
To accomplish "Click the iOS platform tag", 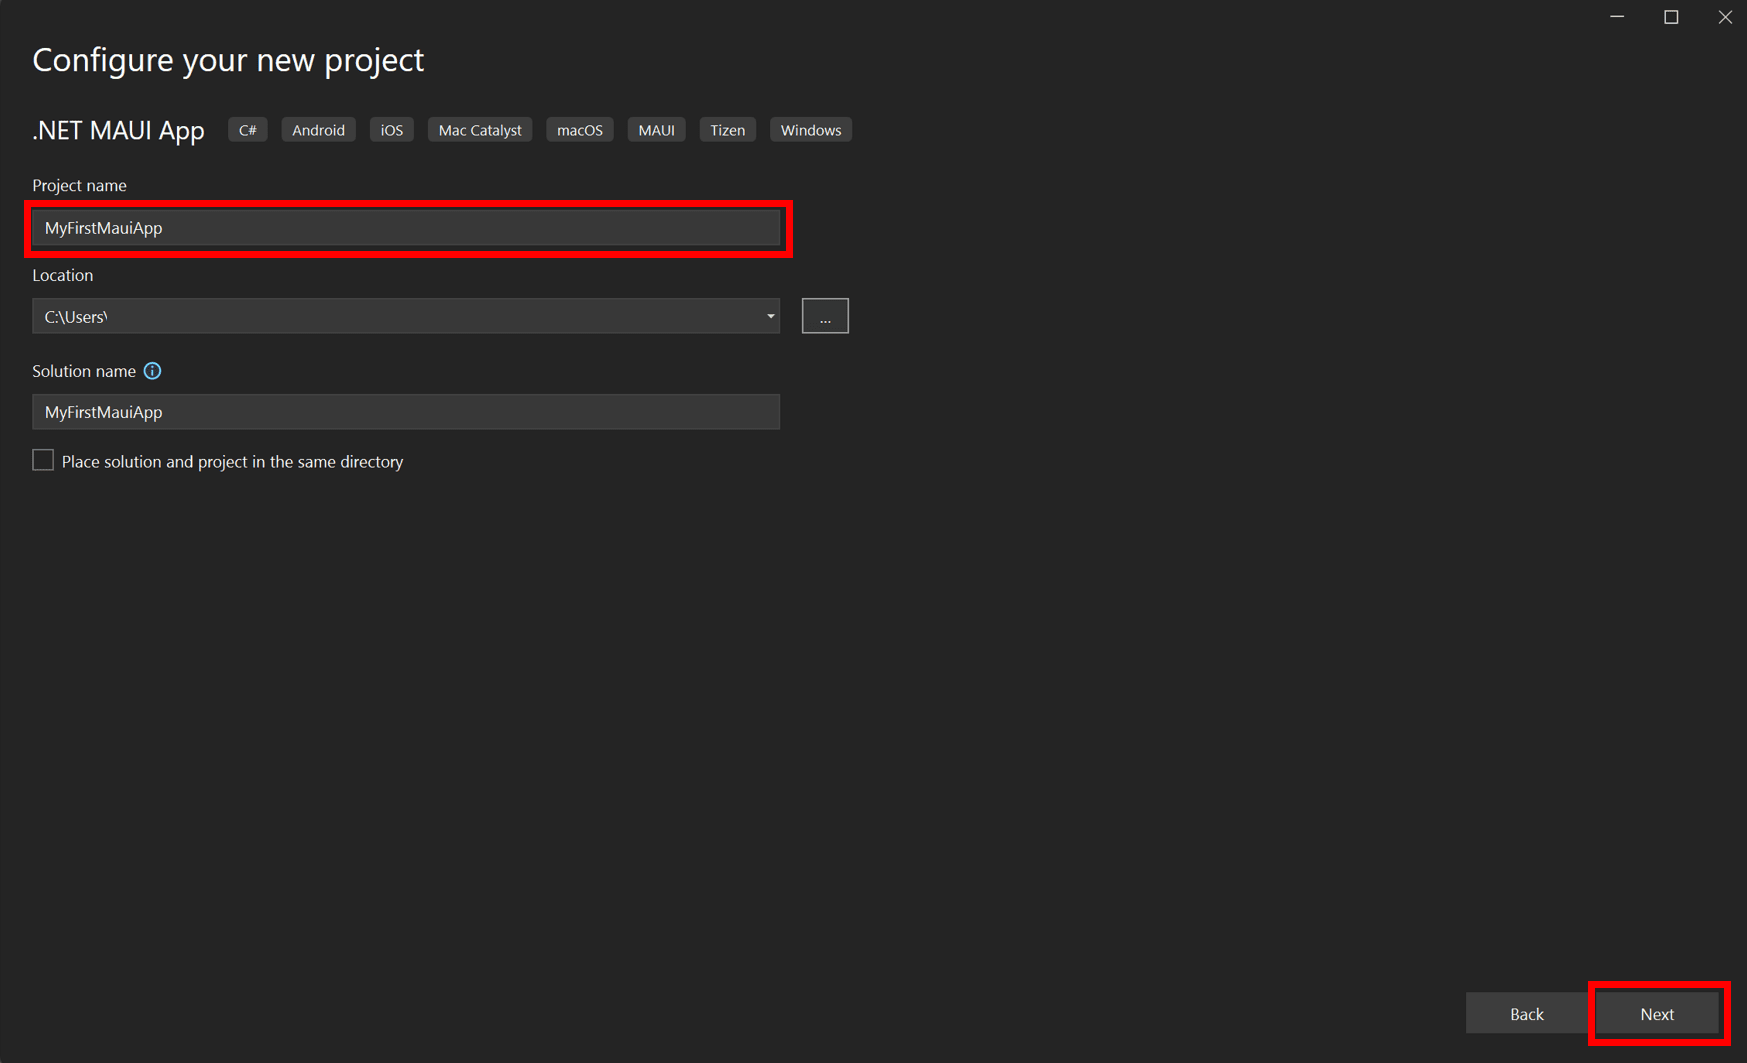I will tap(391, 130).
